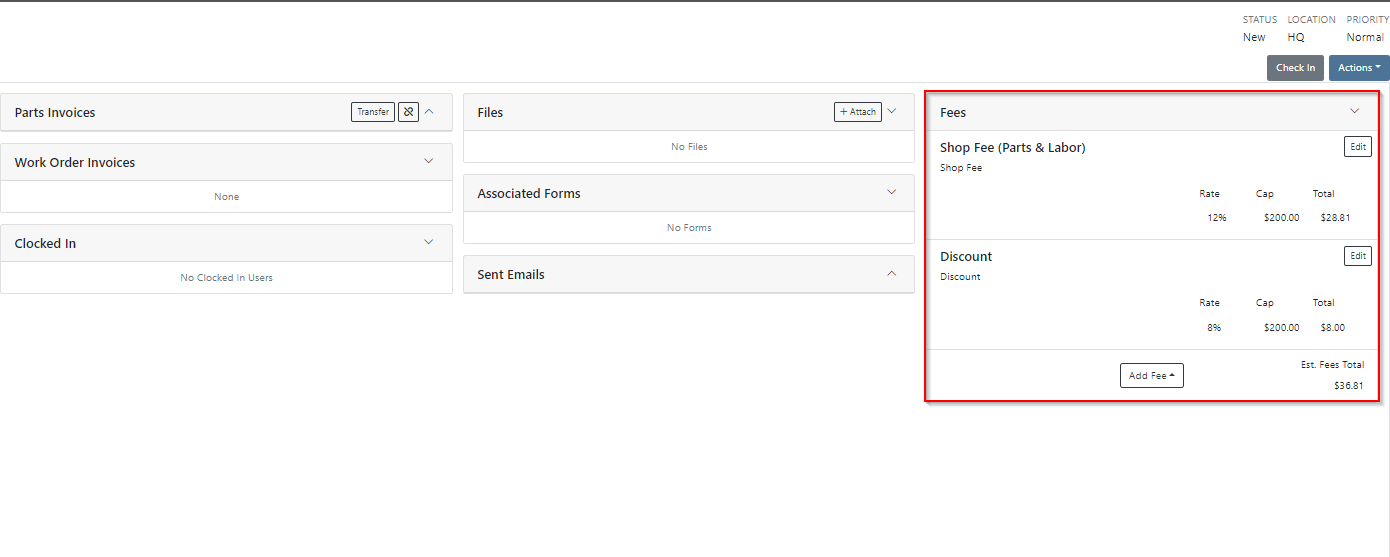Edit the Shop Fee (Parts & Labor)
Viewport: 1390px width, 557px height.
(1358, 147)
